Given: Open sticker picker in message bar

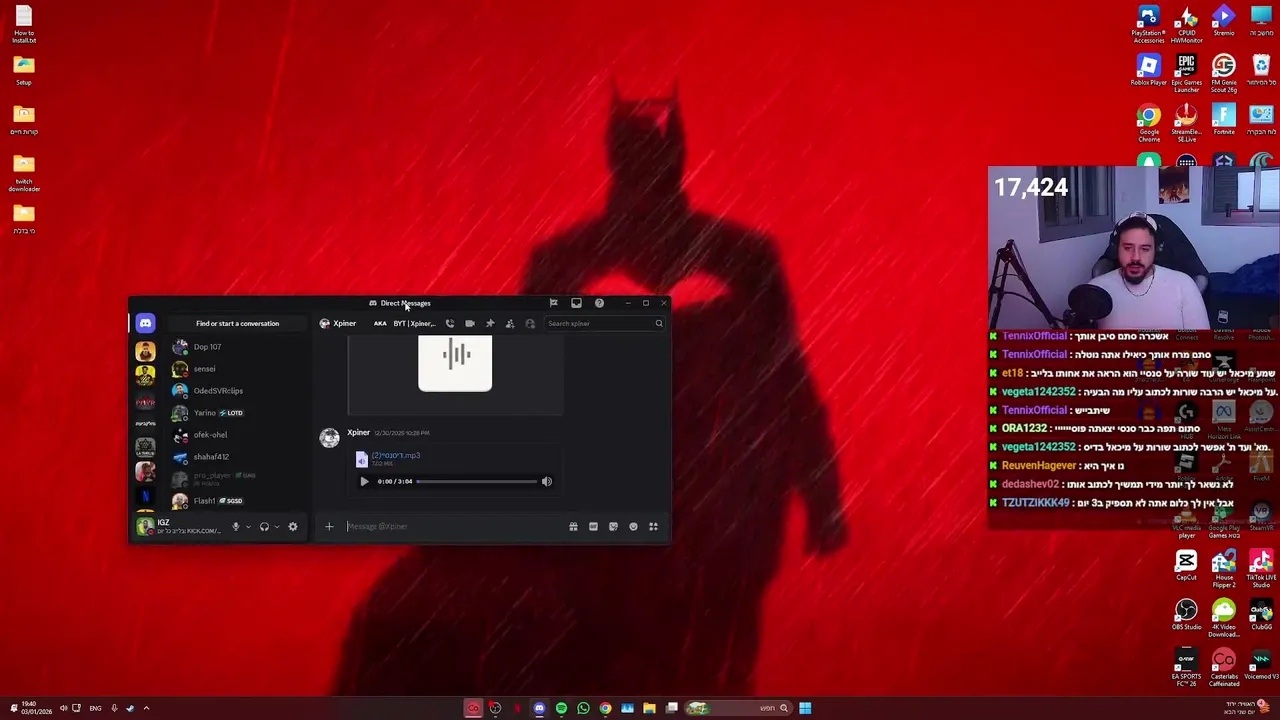Looking at the screenshot, I should pyautogui.click(x=613, y=526).
